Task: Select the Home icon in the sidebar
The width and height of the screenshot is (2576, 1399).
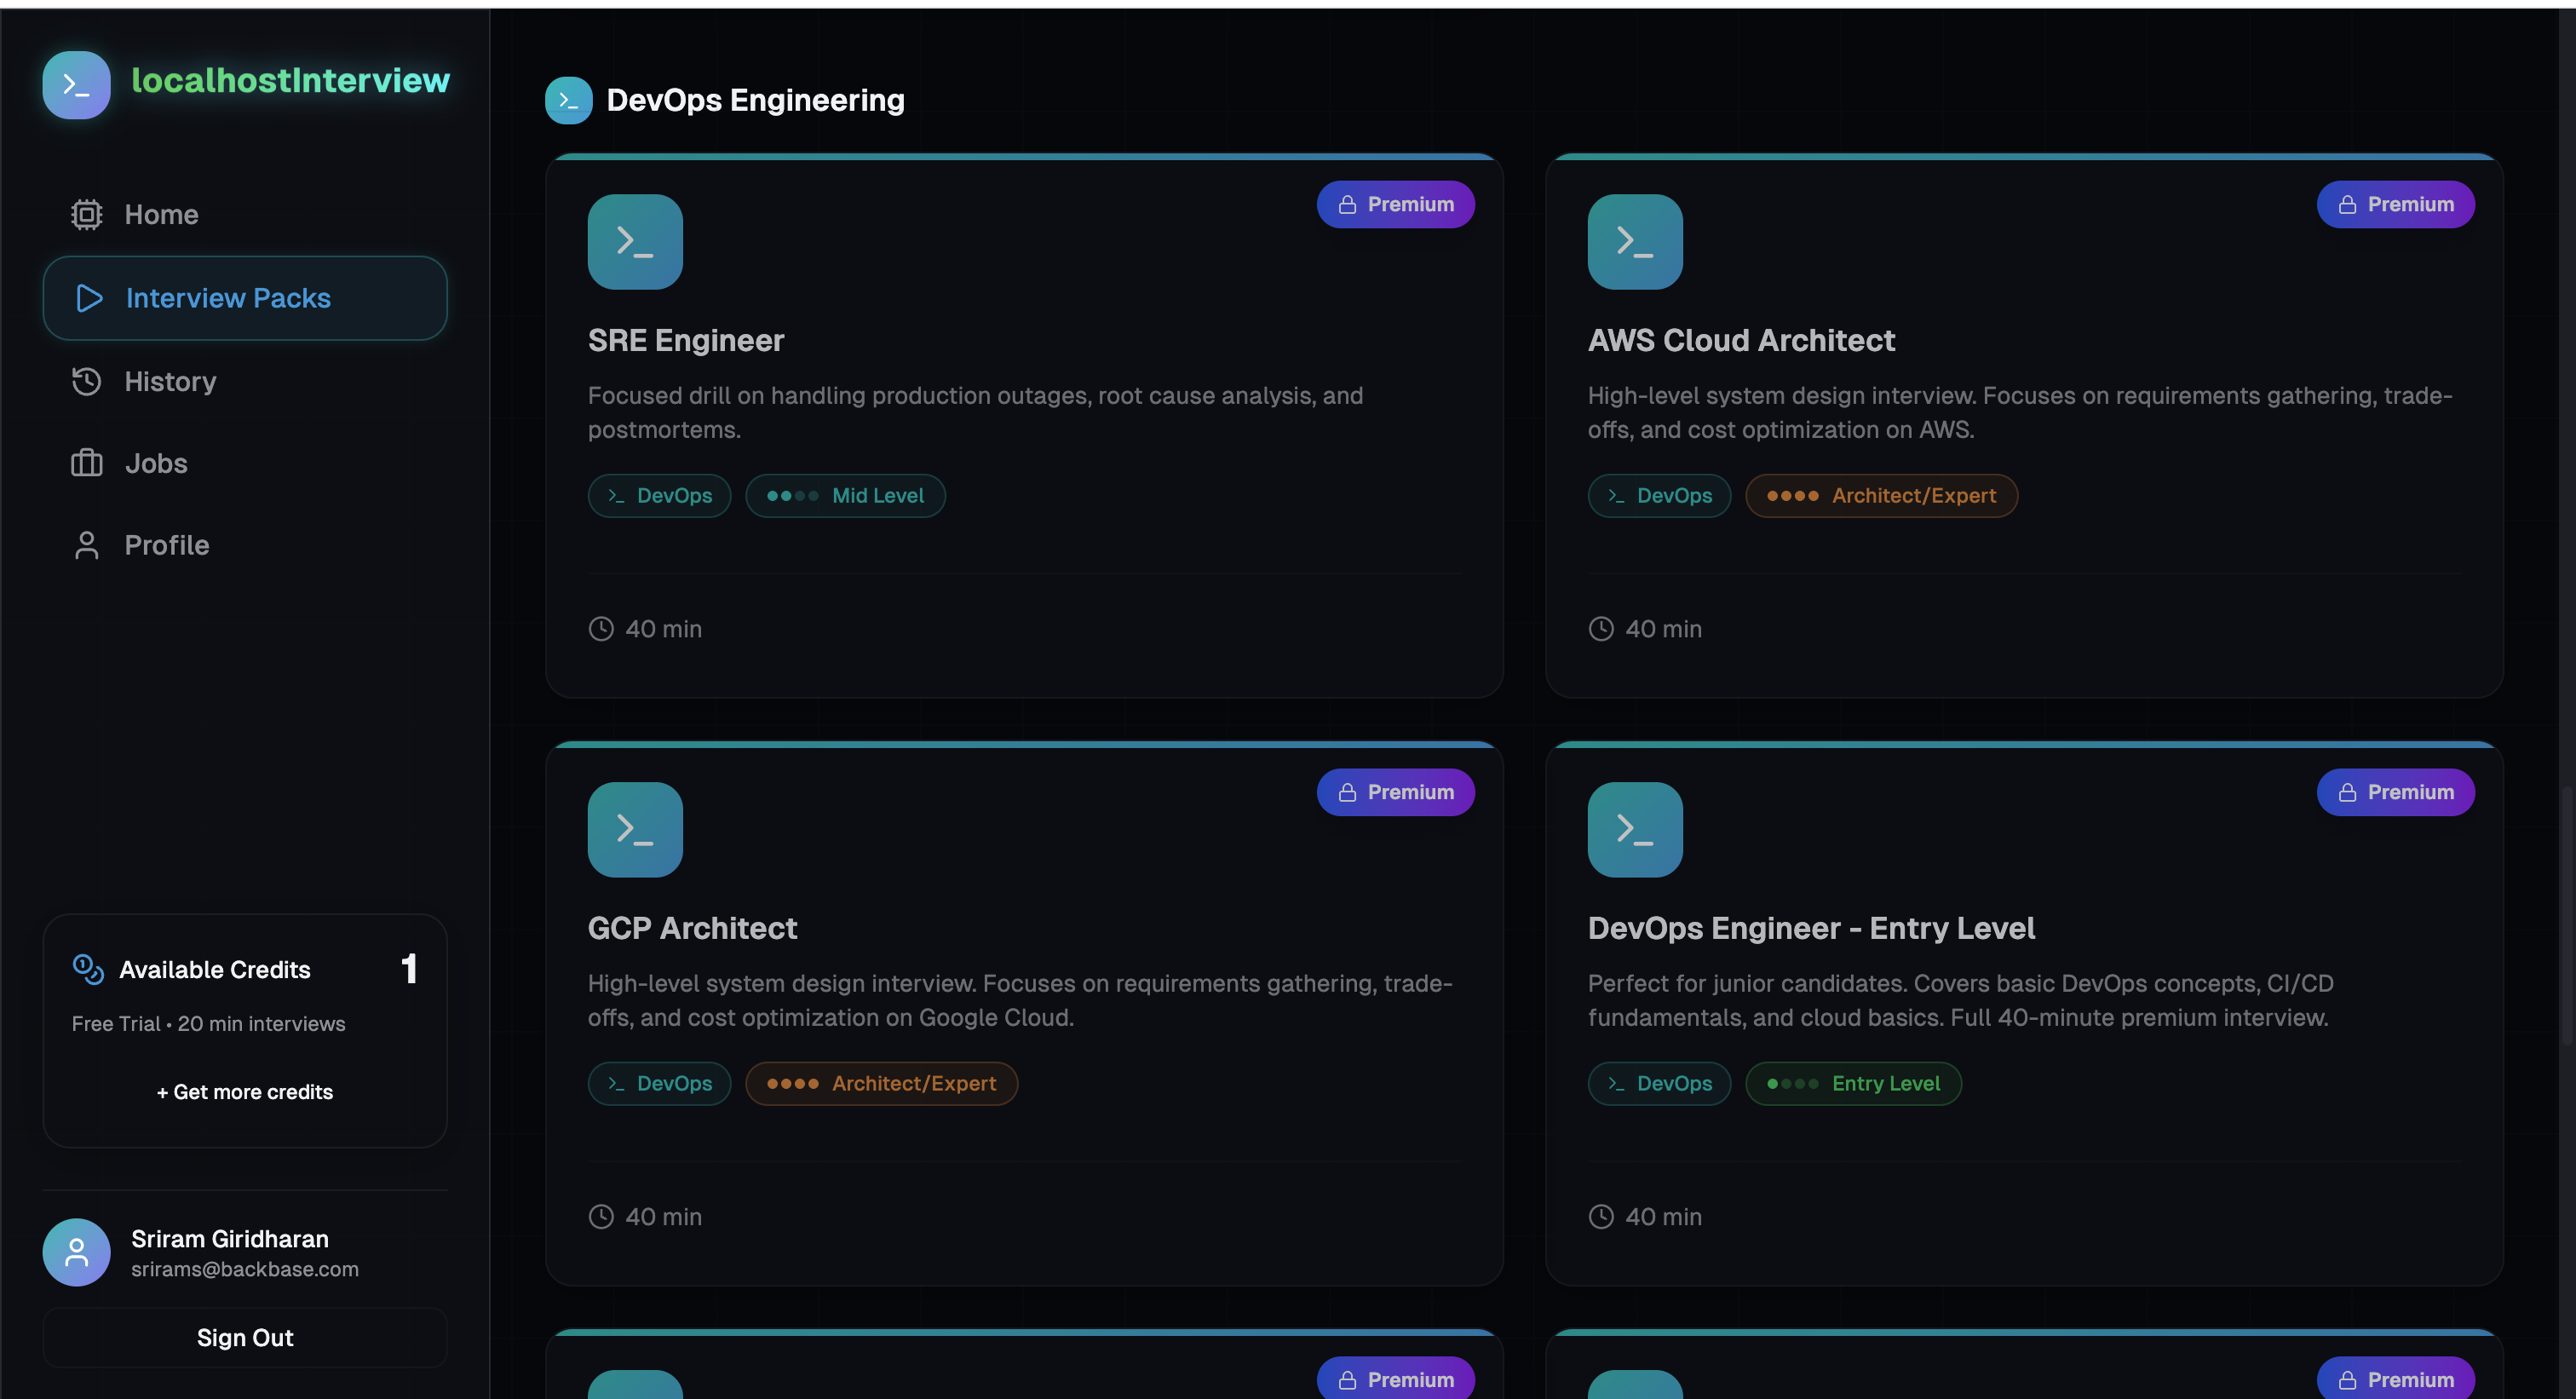Action: click(x=86, y=214)
